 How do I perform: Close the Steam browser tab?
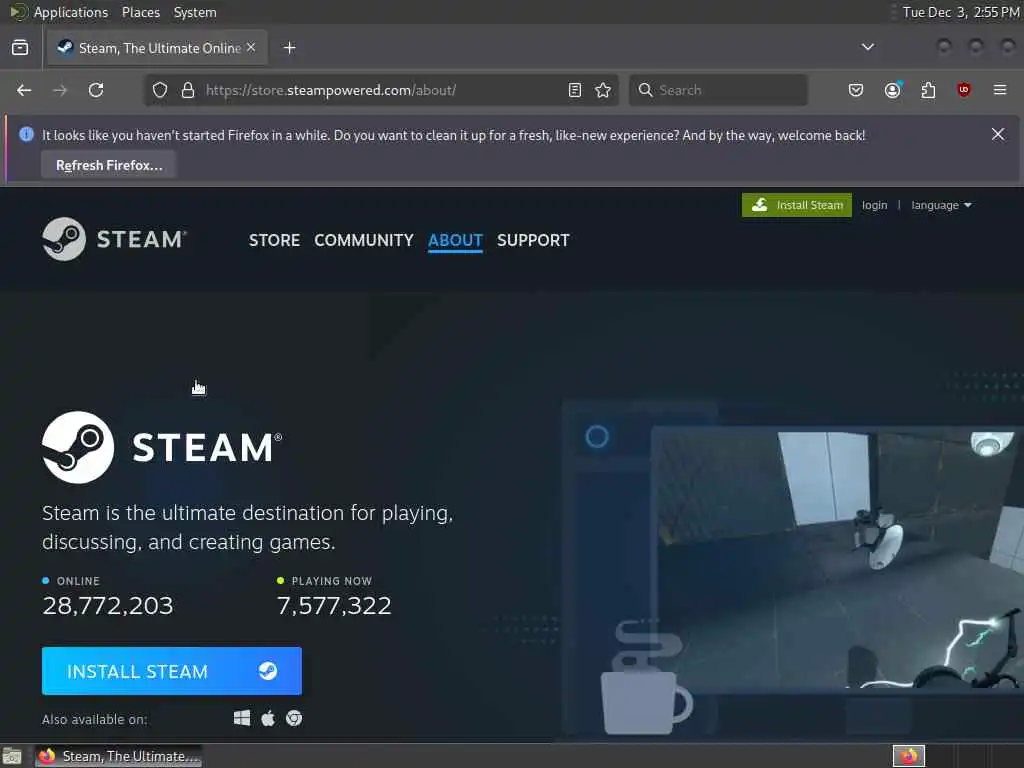[251, 48]
